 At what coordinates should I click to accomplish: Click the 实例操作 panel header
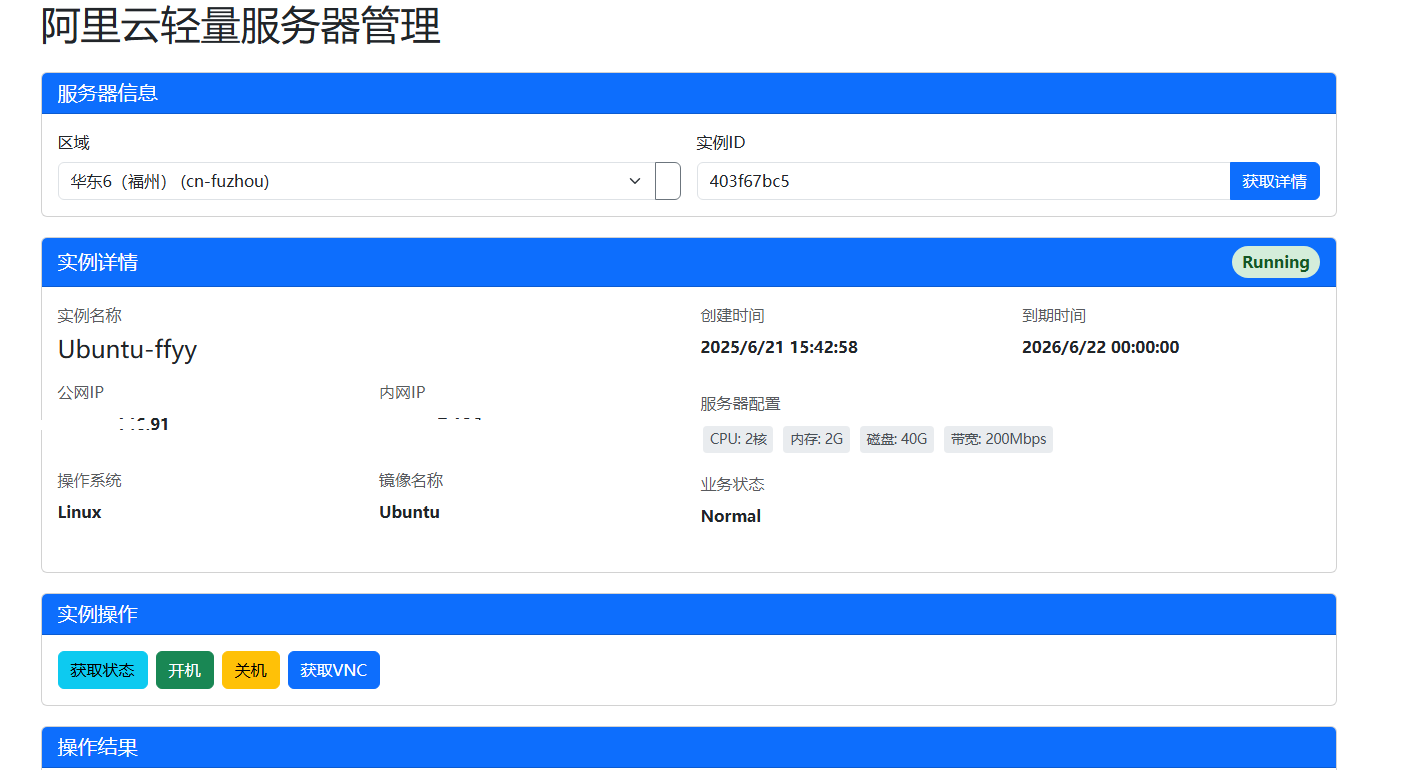(689, 614)
